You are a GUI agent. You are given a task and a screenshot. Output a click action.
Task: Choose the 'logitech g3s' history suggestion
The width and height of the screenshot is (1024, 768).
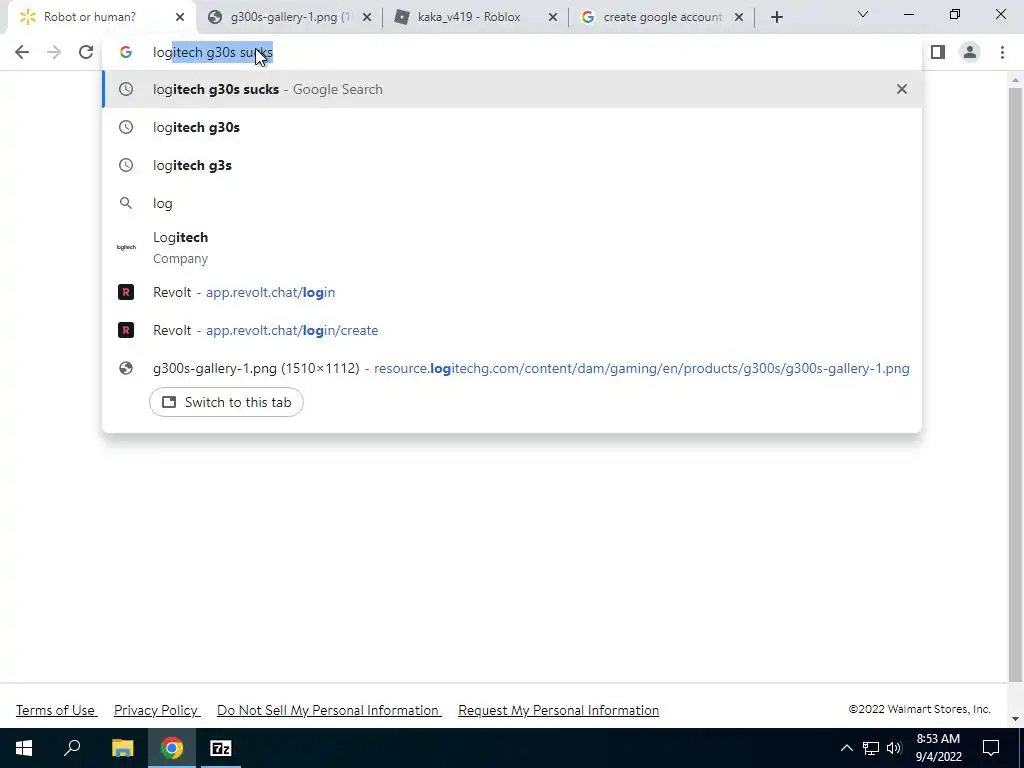(x=512, y=165)
